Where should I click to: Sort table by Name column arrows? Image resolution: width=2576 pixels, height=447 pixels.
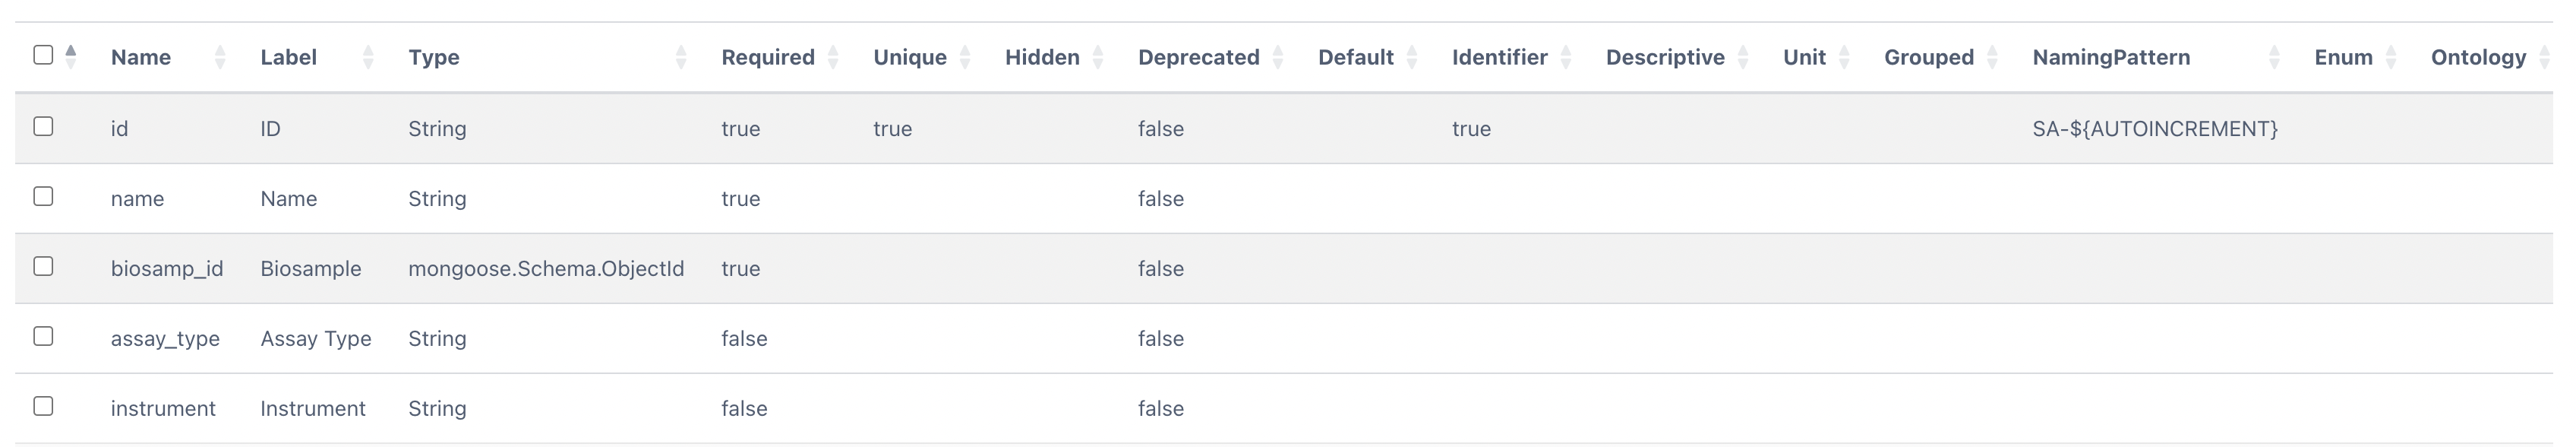(220, 58)
